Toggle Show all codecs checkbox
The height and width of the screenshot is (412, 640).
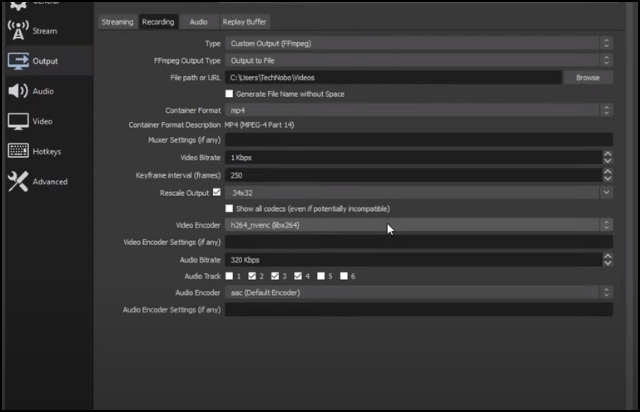click(229, 209)
